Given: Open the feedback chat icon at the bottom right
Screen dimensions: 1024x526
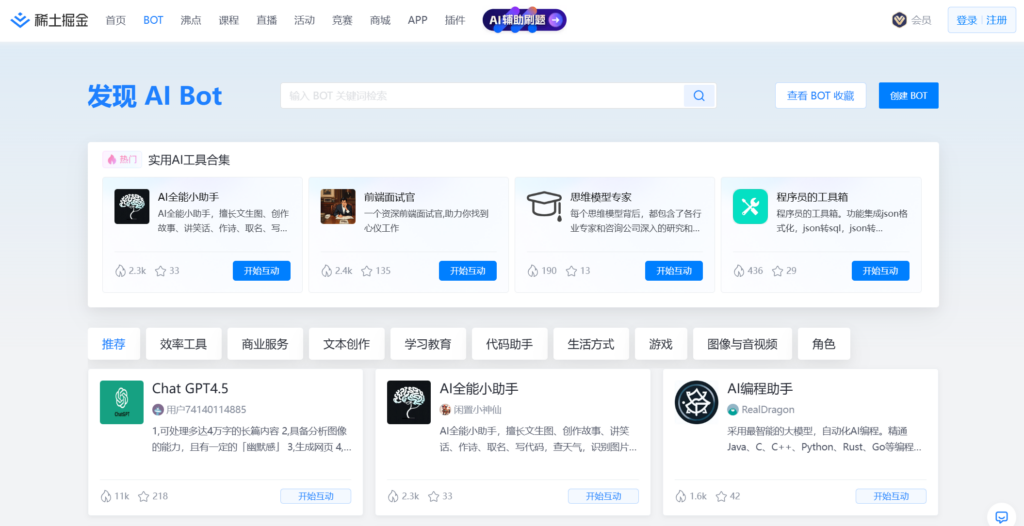Looking at the screenshot, I should pyautogui.click(x=1001, y=515).
